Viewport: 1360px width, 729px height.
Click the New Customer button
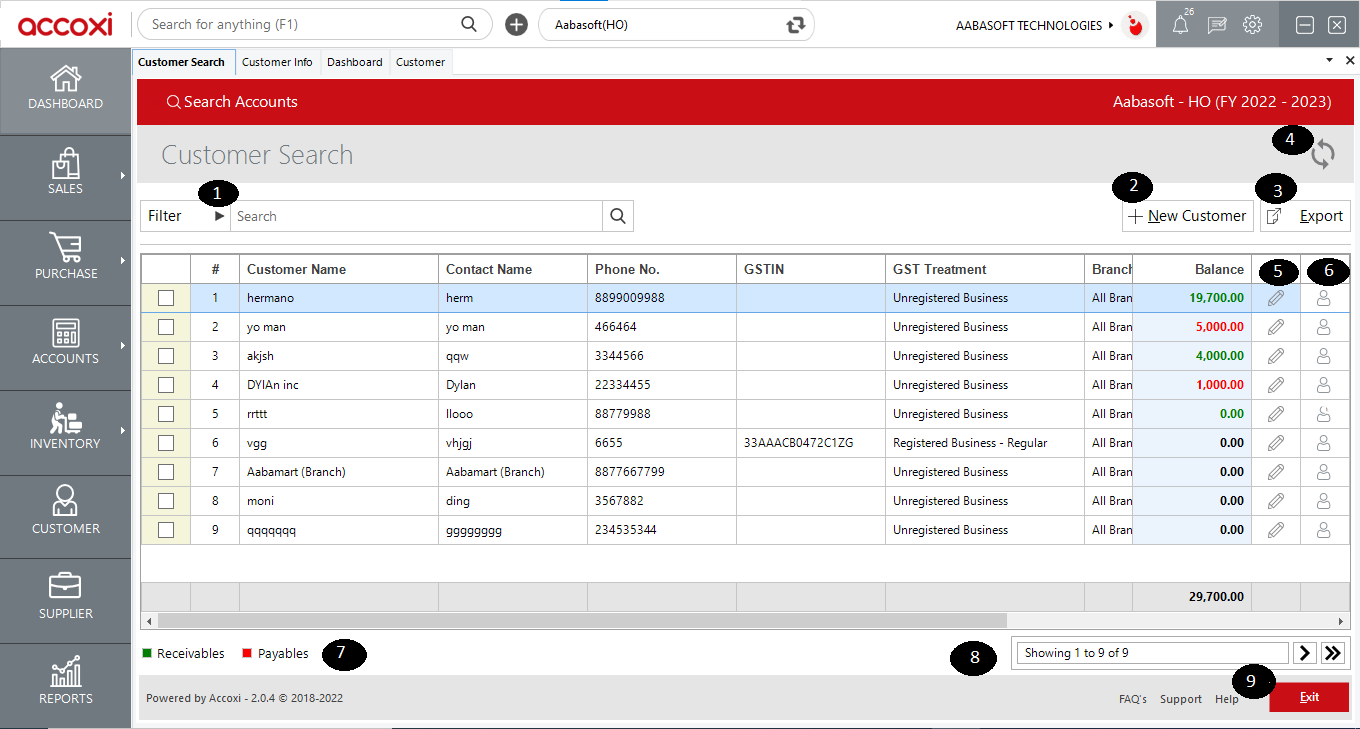pos(1188,216)
